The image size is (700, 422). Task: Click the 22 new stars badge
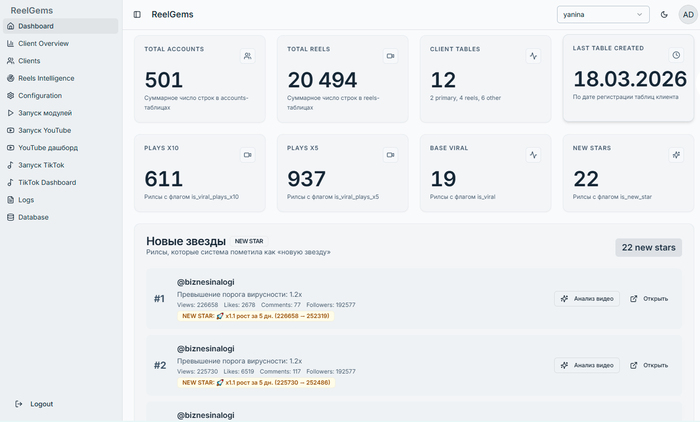click(x=649, y=247)
